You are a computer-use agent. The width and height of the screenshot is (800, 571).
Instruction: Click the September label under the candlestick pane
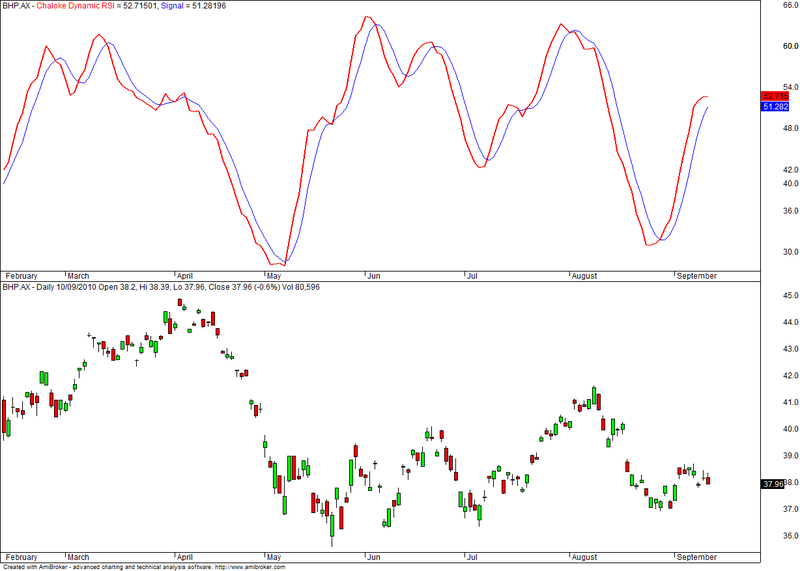(697, 557)
